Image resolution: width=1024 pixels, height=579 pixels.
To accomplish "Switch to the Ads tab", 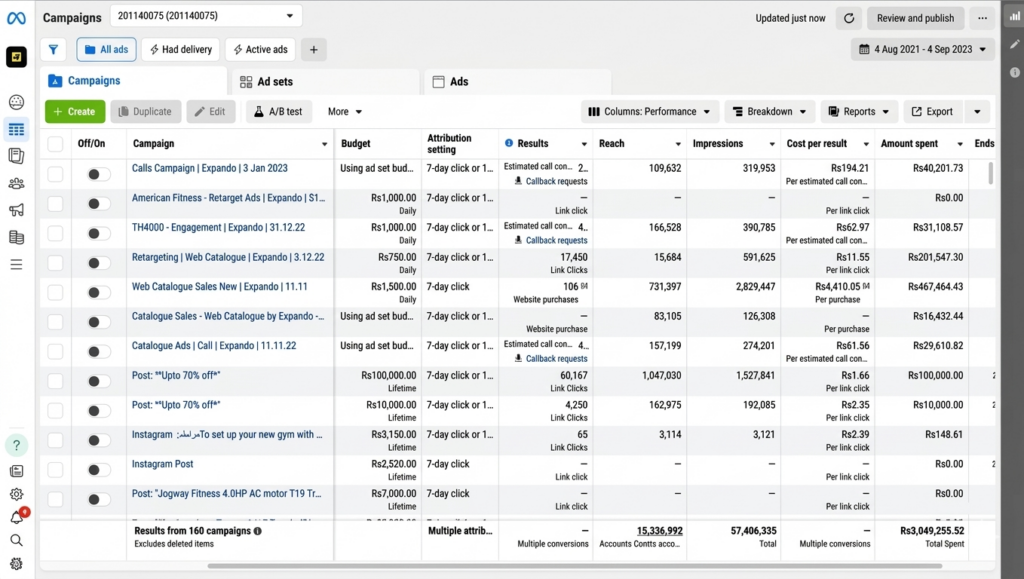I will 459,81.
